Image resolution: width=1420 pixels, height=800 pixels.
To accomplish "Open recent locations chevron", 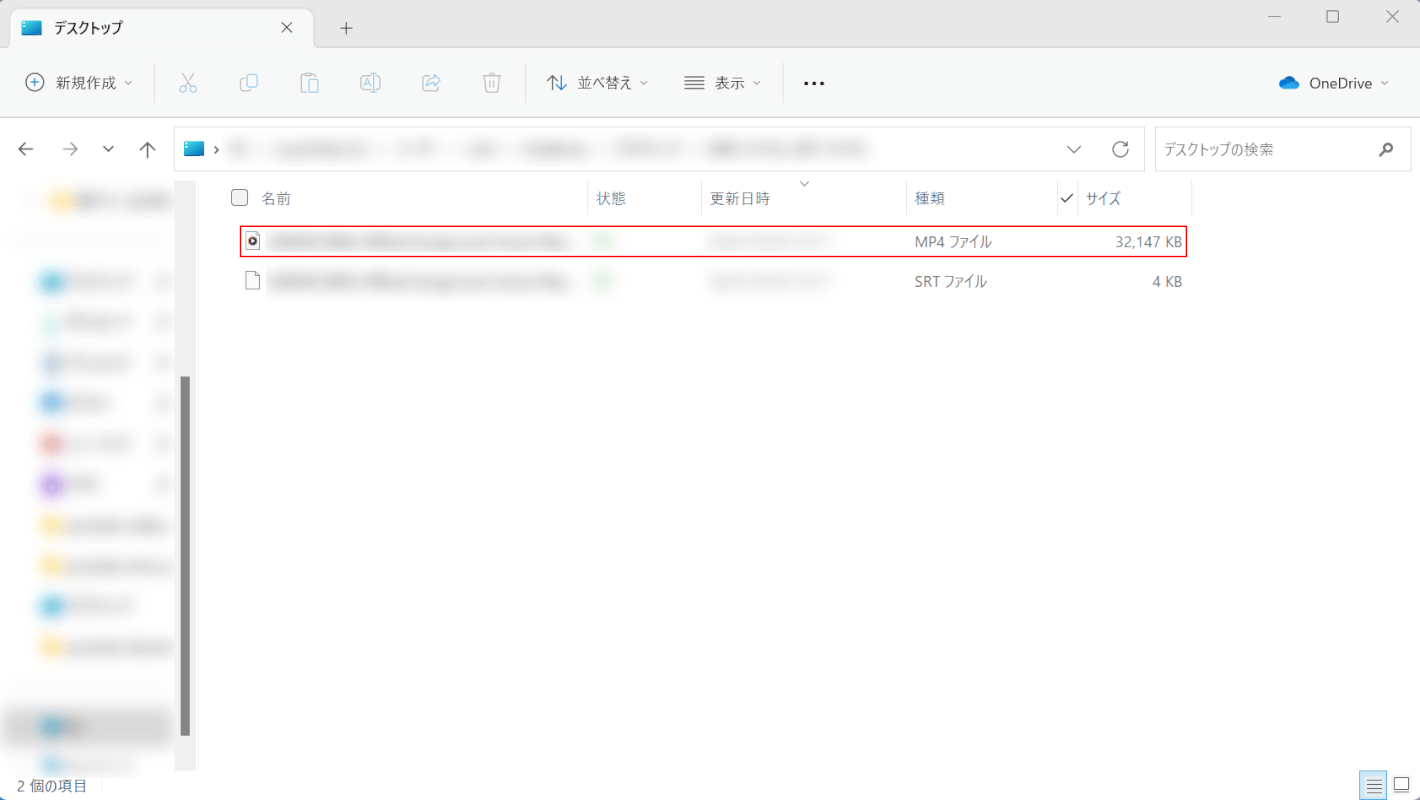I will (108, 149).
